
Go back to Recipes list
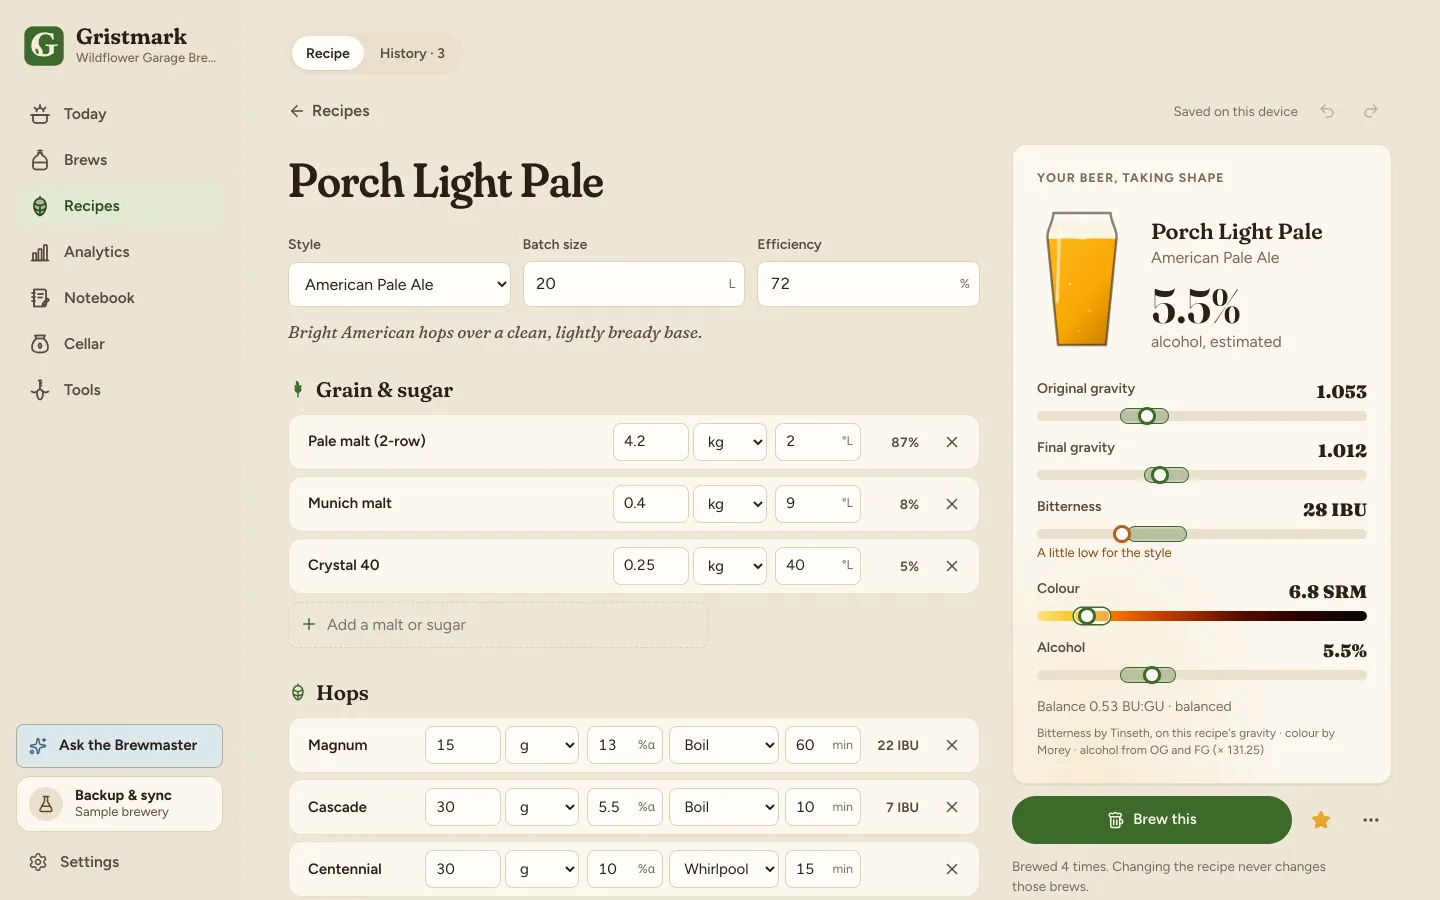(330, 111)
